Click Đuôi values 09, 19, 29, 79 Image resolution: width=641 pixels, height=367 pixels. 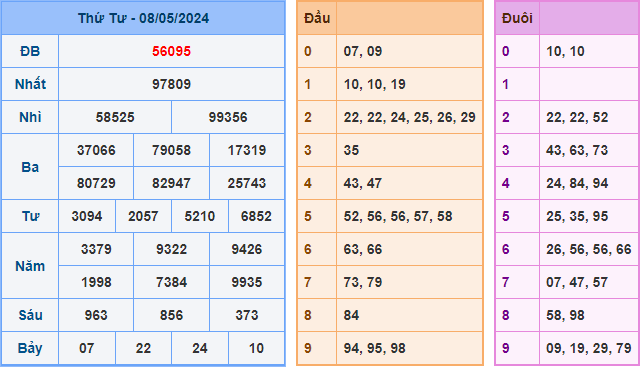(589, 348)
